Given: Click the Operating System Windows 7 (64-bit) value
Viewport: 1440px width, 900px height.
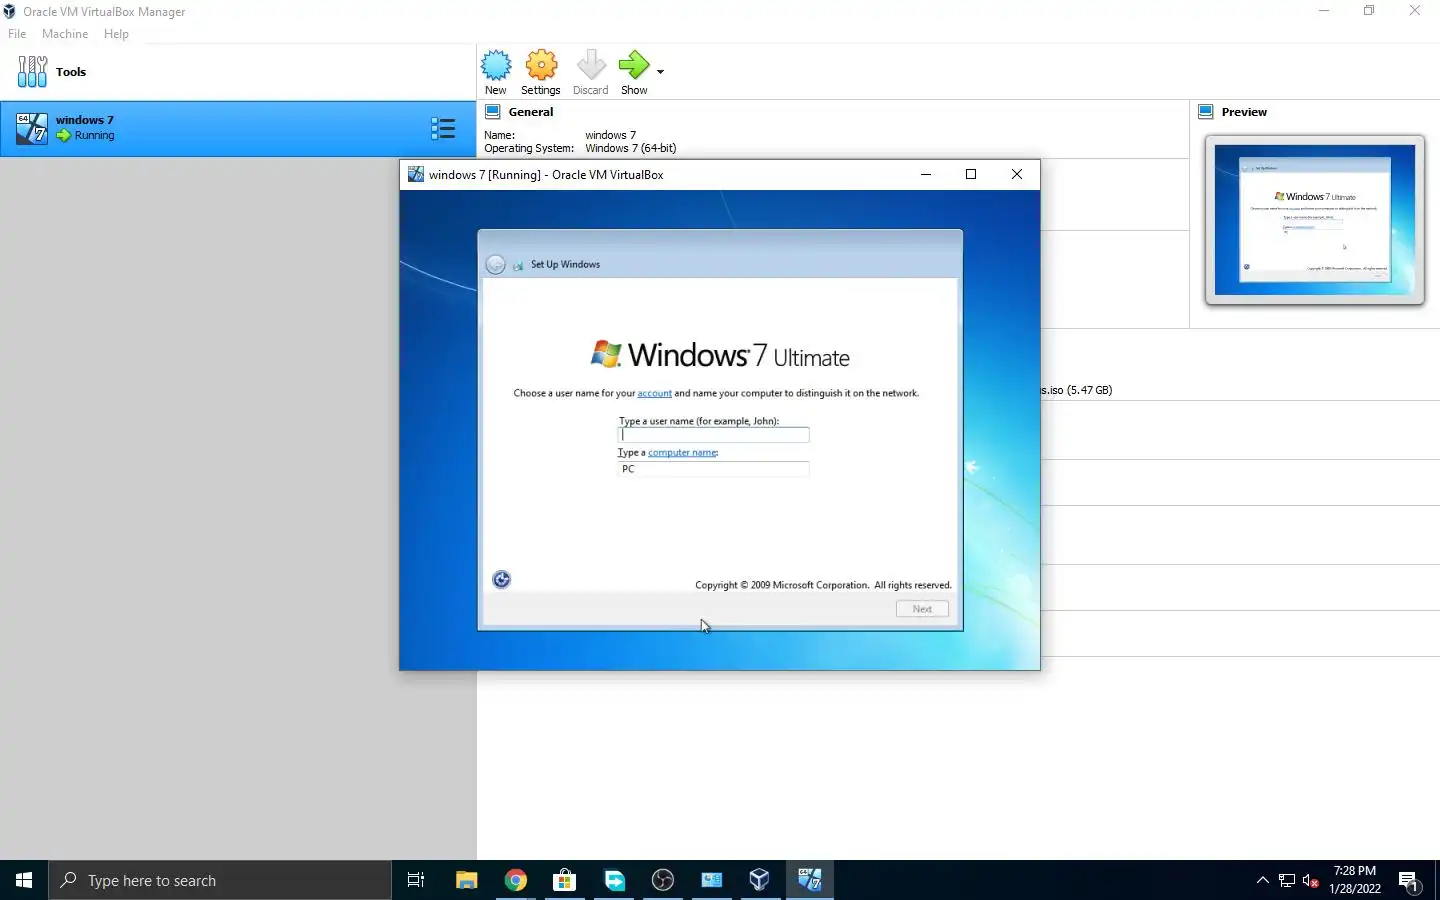Looking at the screenshot, I should (631, 148).
